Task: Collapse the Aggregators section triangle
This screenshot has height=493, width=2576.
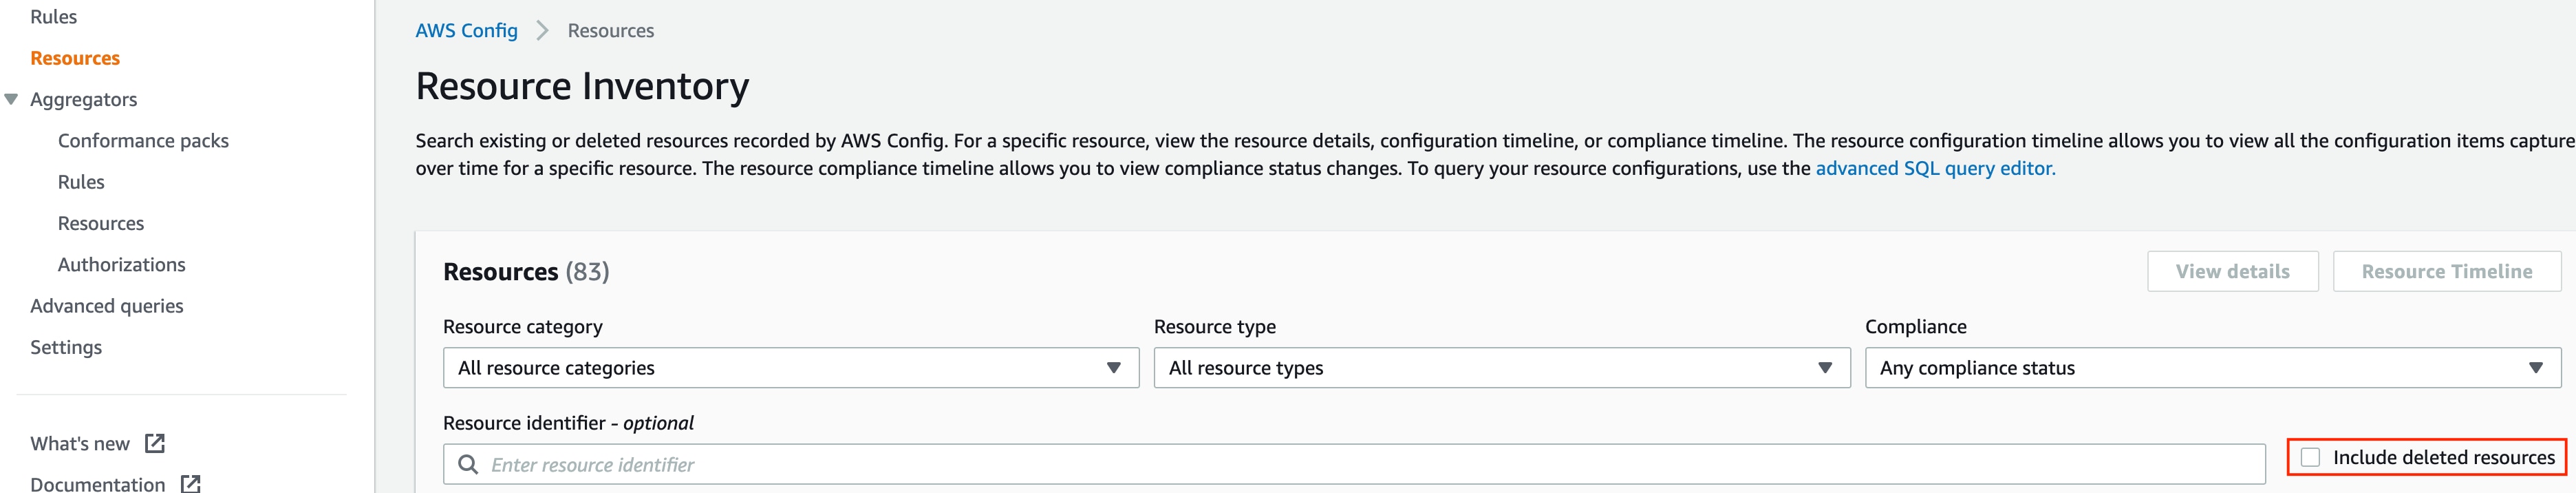Action: pyautogui.click(x=12, y=99)
